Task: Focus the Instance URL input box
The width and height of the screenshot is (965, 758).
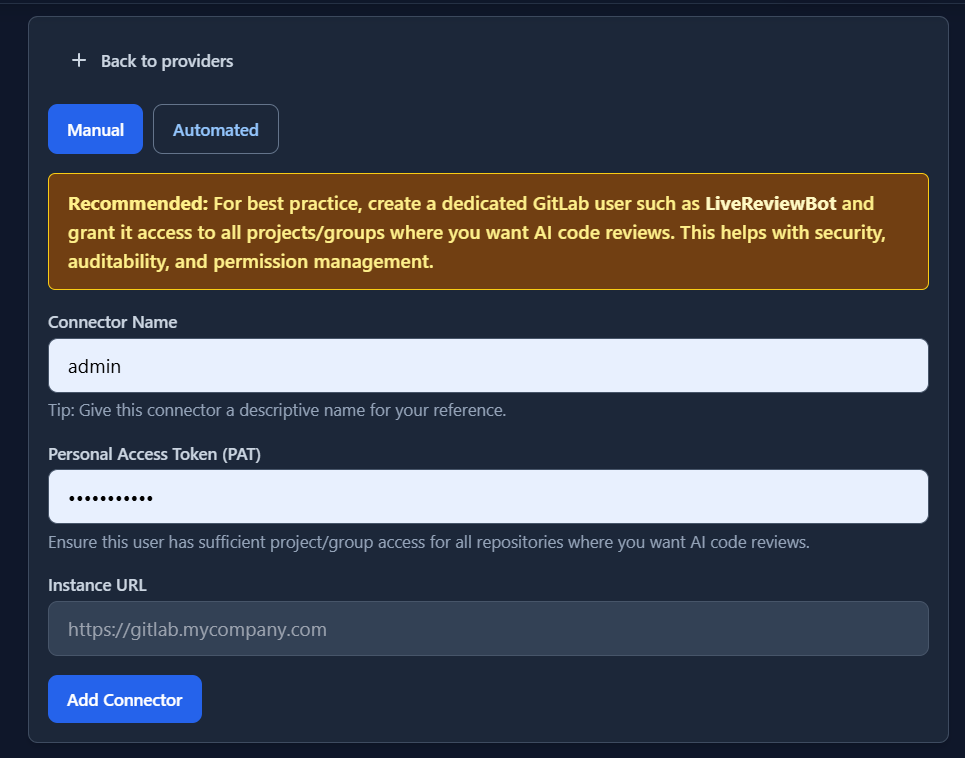Action: click(x=488, y=629)
